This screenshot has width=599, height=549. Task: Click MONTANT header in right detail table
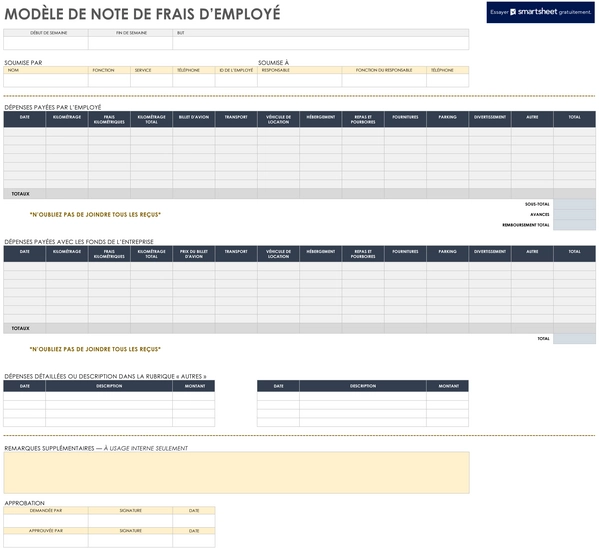(448, 386)
